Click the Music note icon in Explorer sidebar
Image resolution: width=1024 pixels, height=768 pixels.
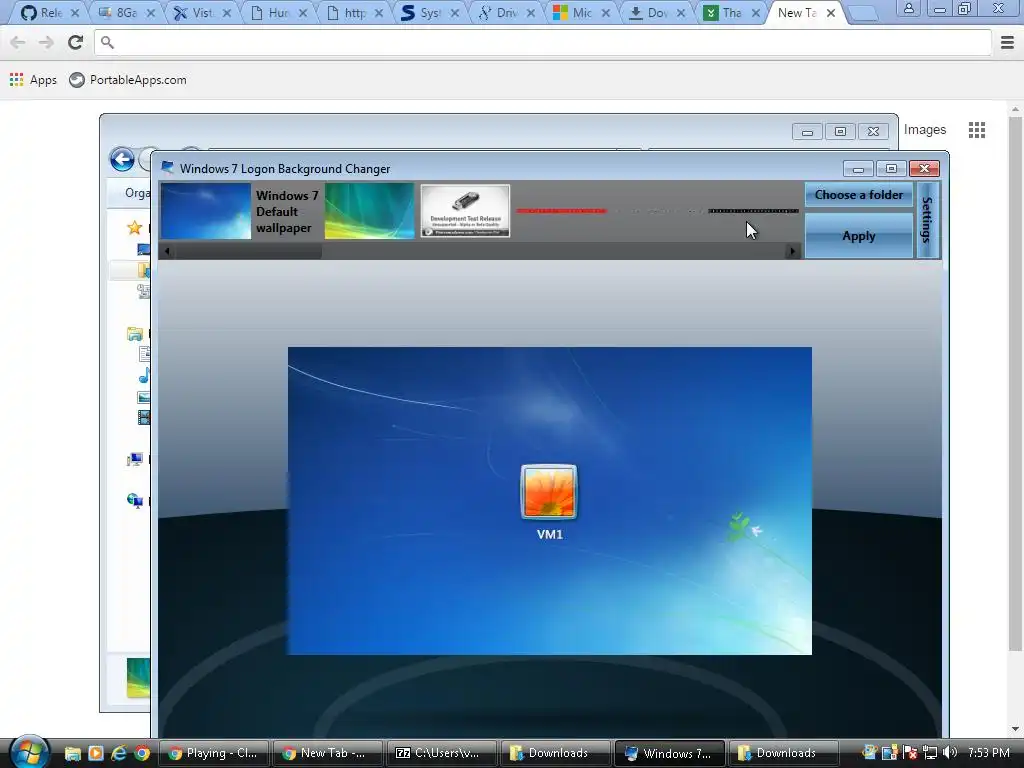click(x=144, y=375)
